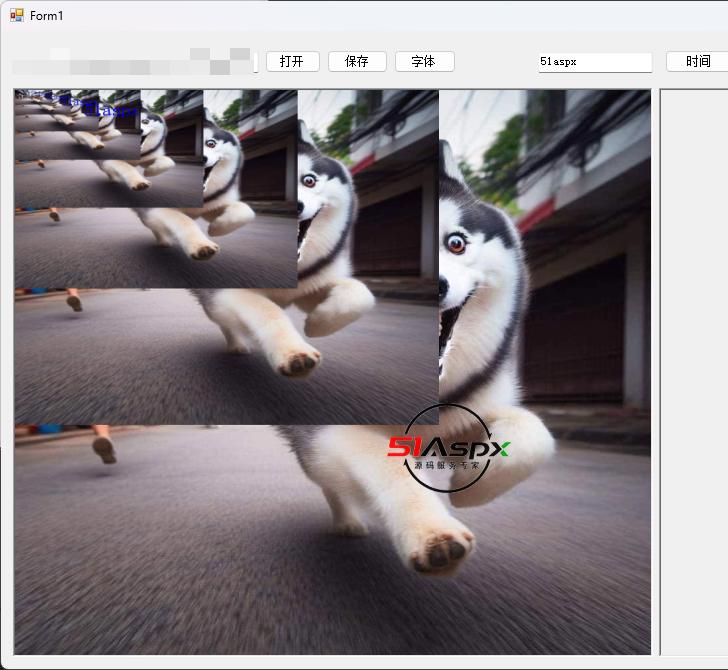Click the husky picture preview area
Viewport: 728px width, 670px height.
pyautogui.click(x=332, y=372)
